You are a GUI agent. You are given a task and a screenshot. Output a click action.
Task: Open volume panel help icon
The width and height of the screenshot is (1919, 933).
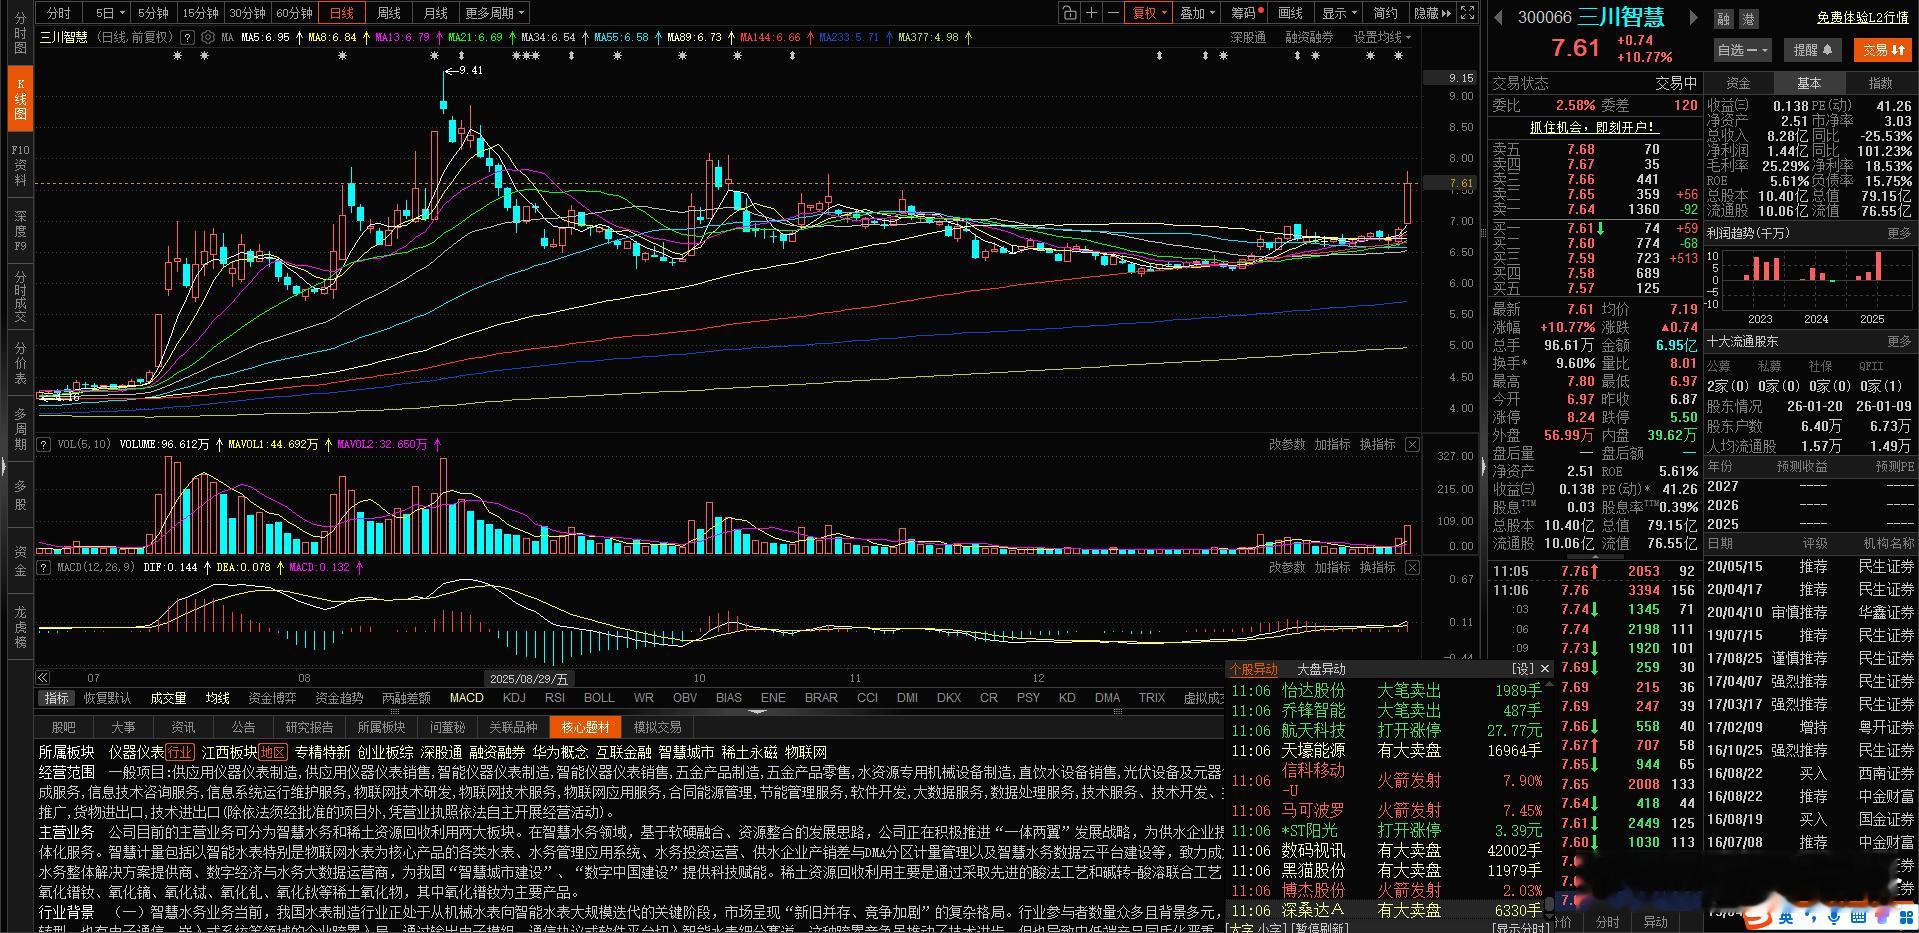(44, 444)
